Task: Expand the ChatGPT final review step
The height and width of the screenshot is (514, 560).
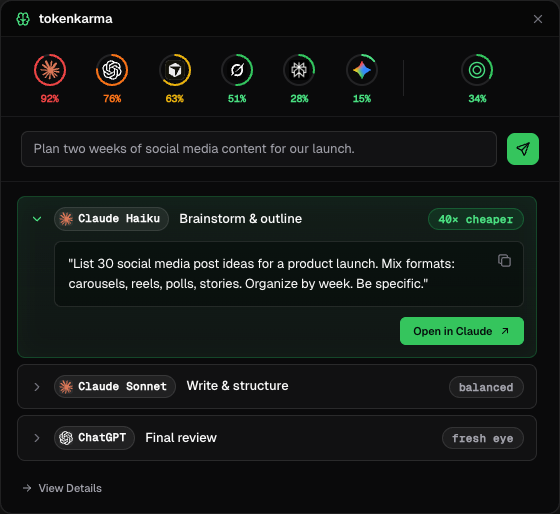Action: click(x=37, y=438)
